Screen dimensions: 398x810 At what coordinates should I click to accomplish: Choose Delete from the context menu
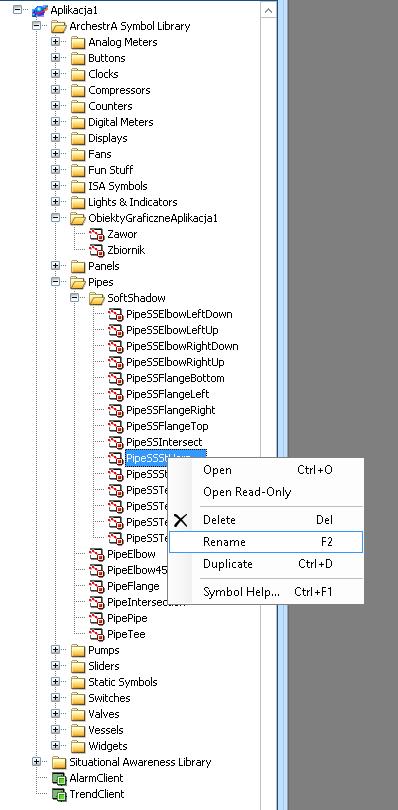click(266, 520)
